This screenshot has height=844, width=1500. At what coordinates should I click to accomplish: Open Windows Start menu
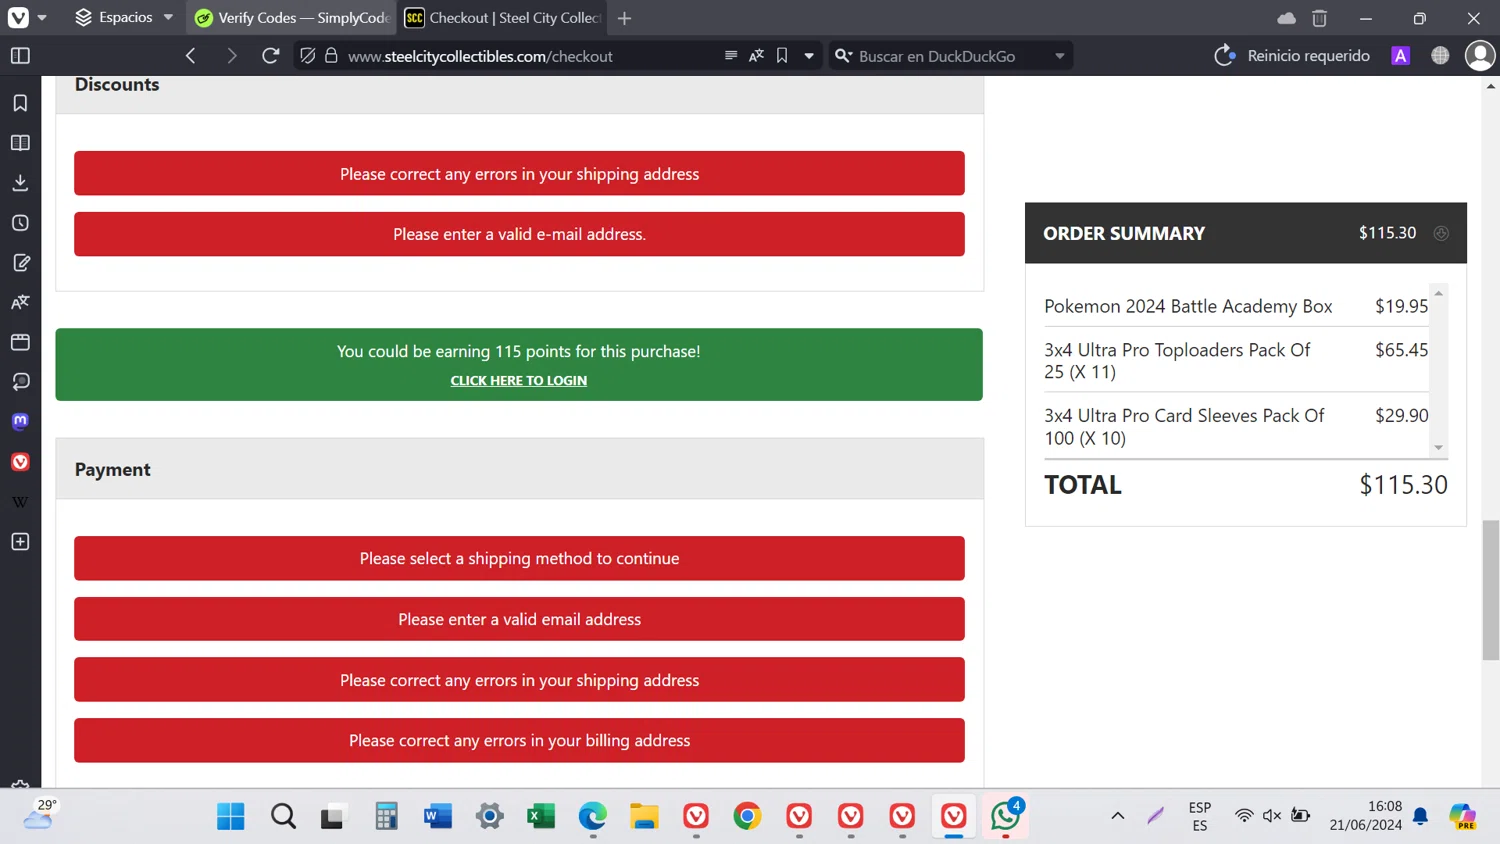click(231, 817)
